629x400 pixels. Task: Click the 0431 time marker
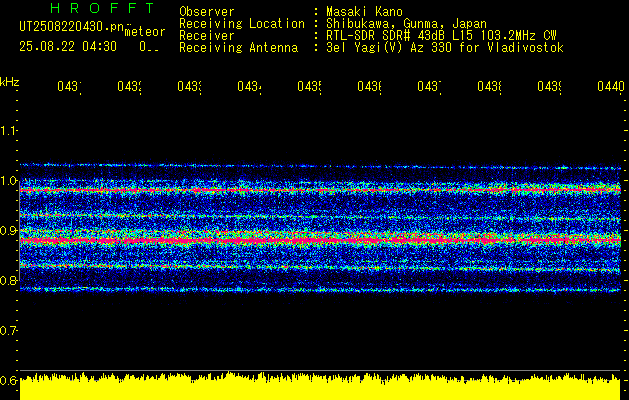tap(69, 86)
